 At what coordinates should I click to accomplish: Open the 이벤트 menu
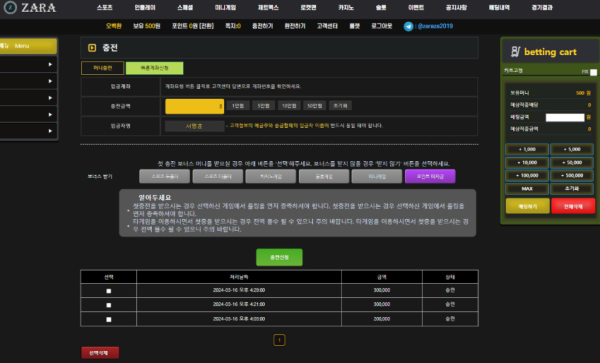(416, 8)
